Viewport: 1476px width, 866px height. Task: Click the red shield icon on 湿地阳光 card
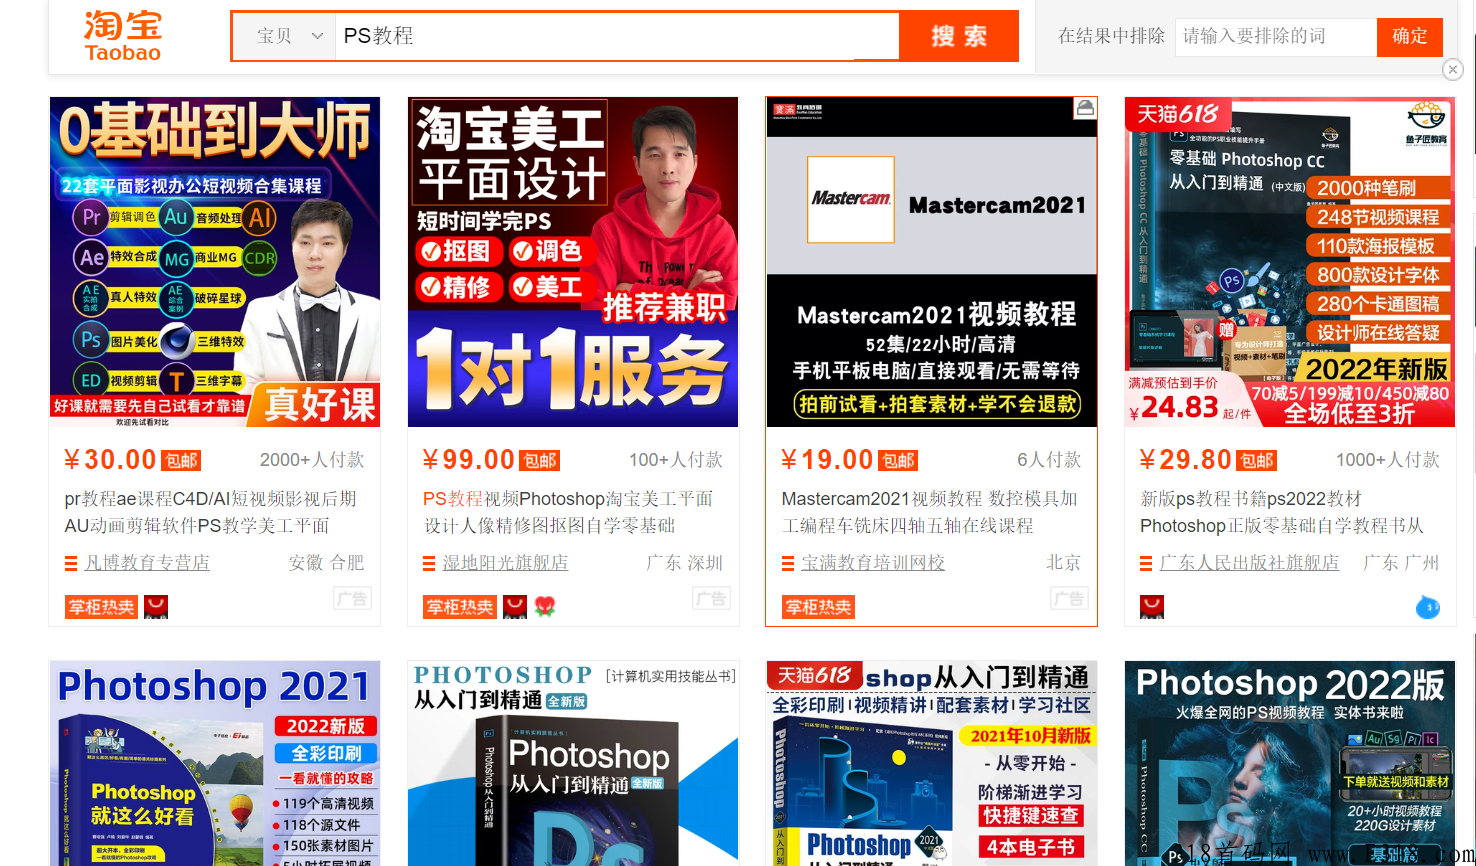tap(514, 607)
